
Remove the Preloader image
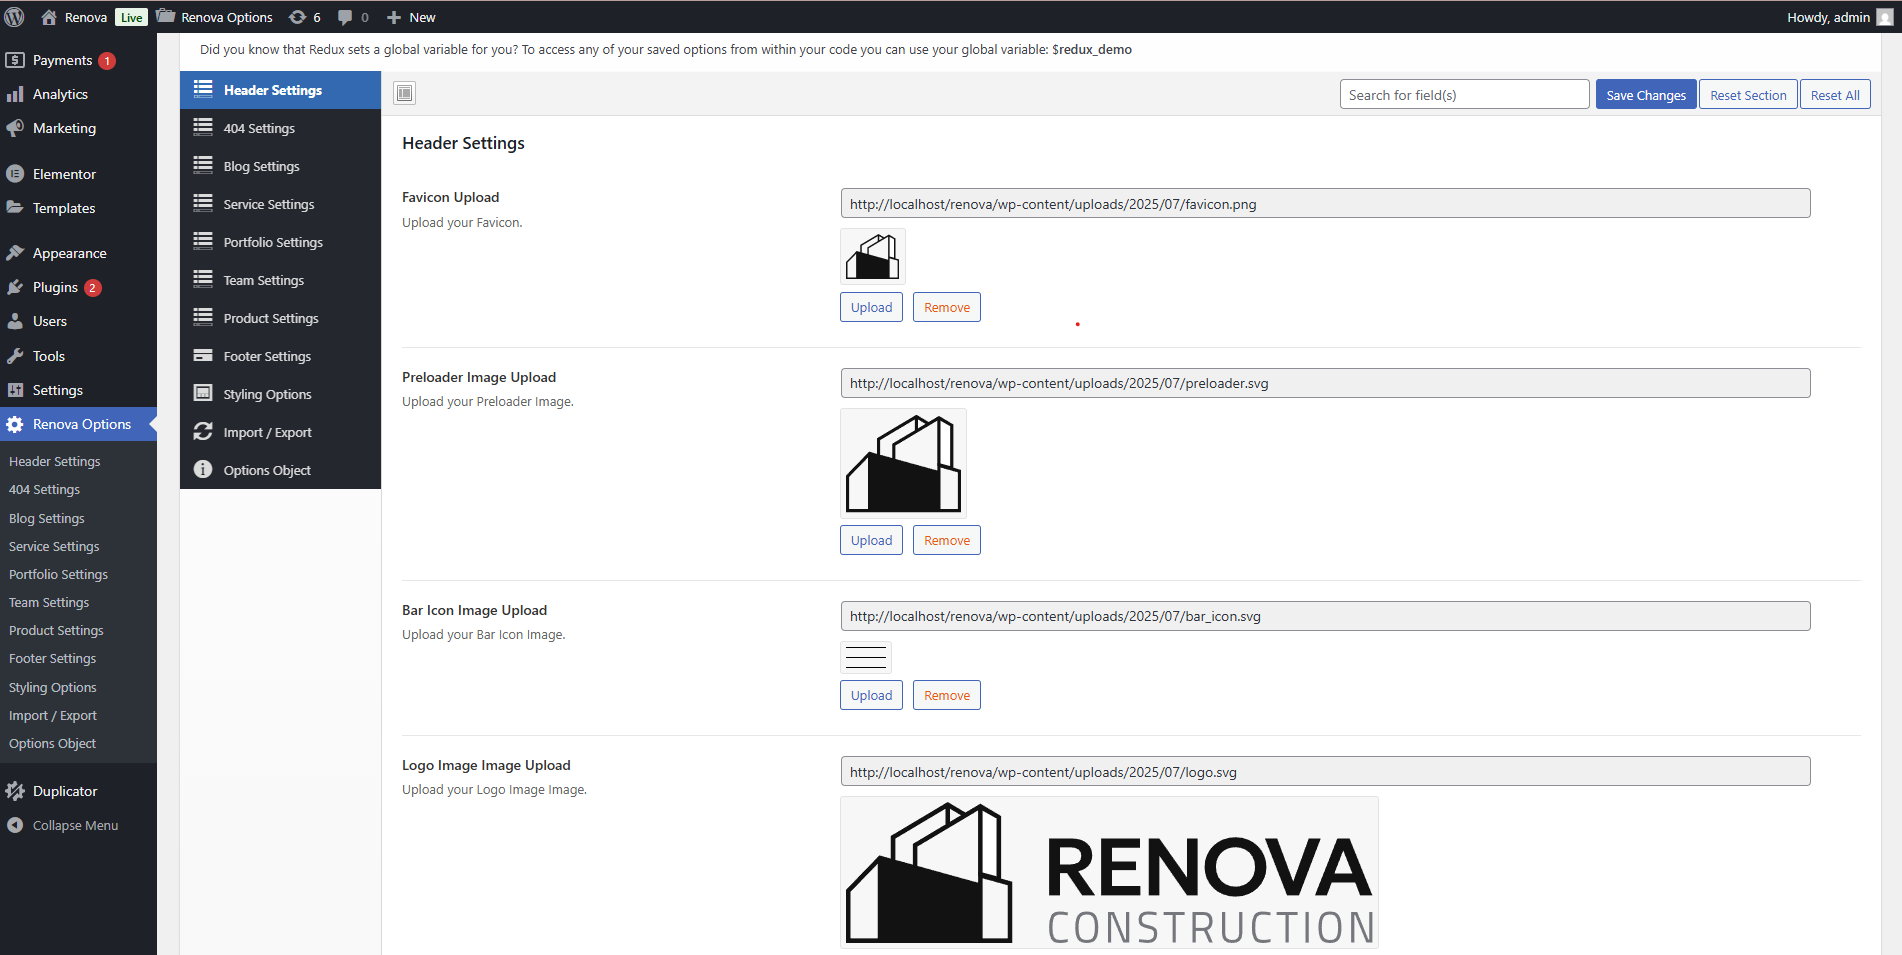click(946, 541)
